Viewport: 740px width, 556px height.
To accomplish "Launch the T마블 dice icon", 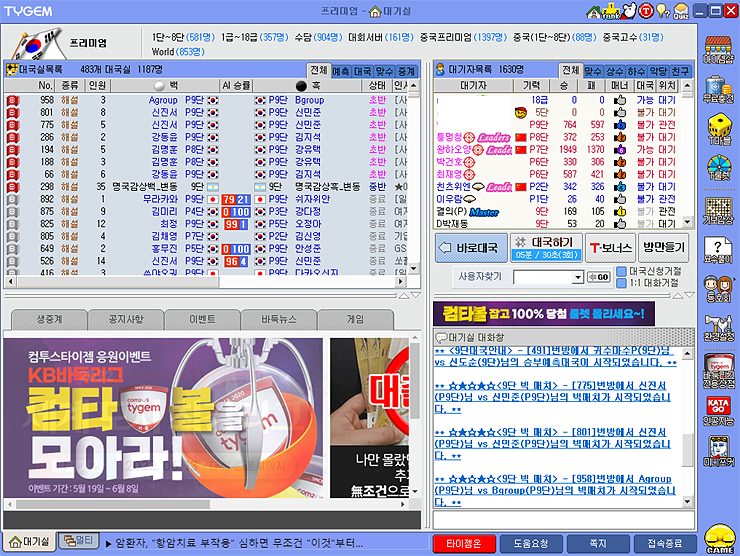I will 719,128.
